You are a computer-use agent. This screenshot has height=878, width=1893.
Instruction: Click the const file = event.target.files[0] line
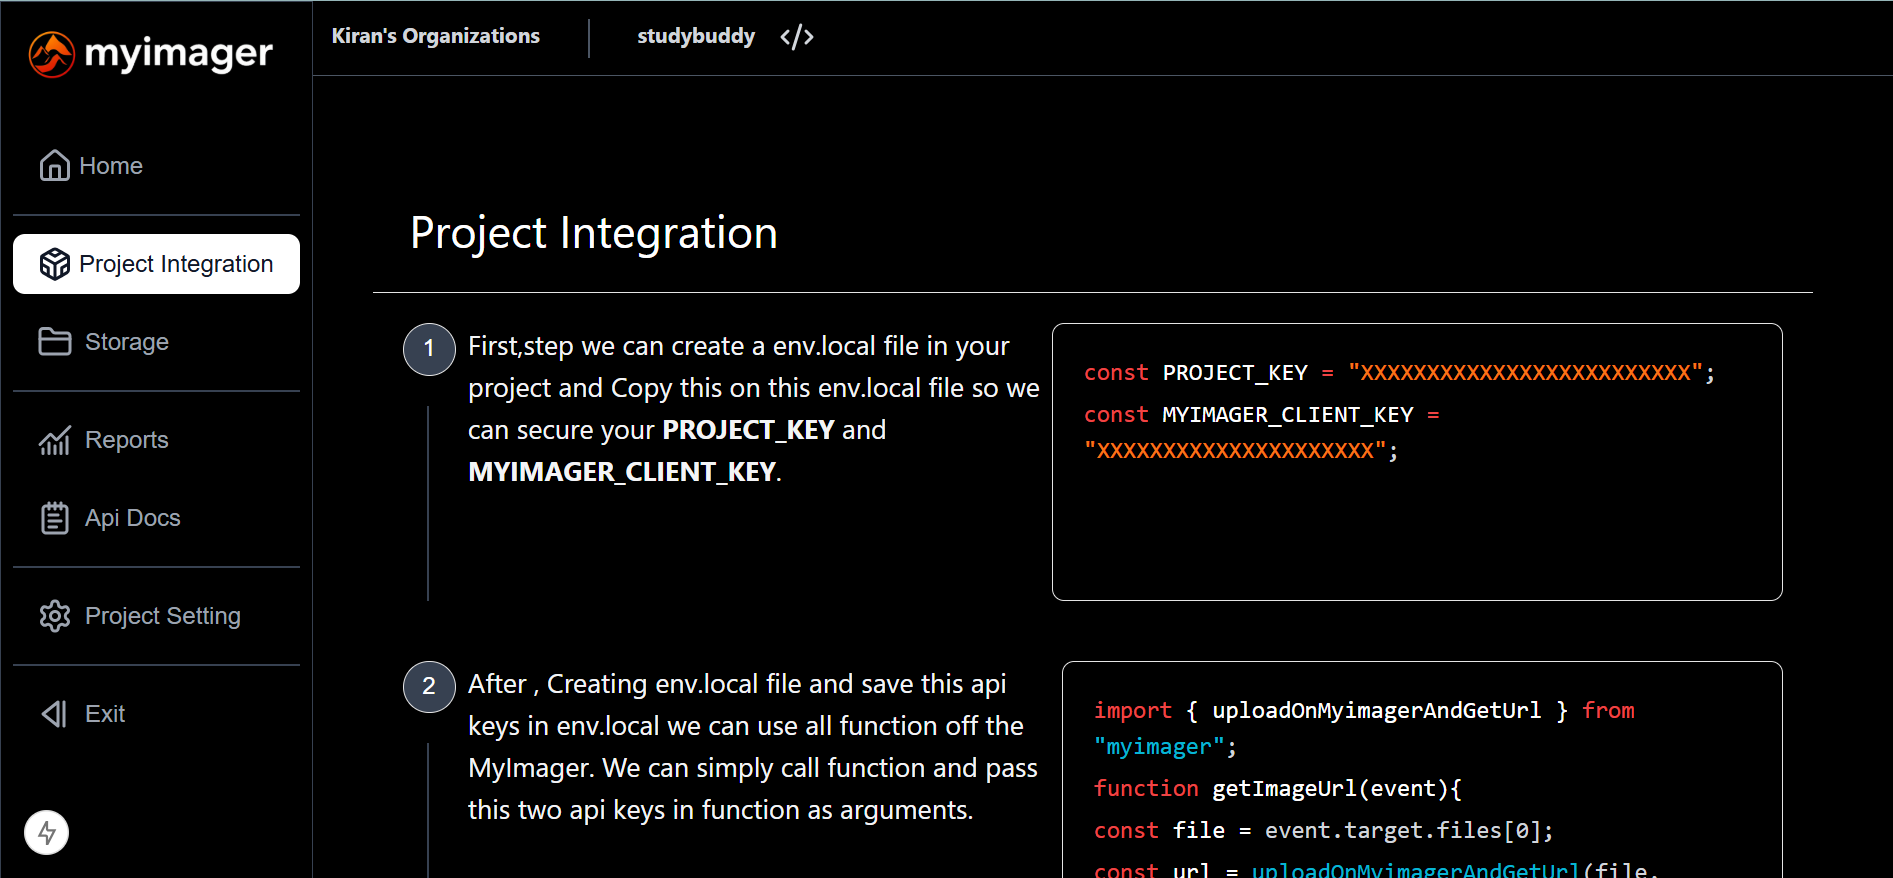1323,831
